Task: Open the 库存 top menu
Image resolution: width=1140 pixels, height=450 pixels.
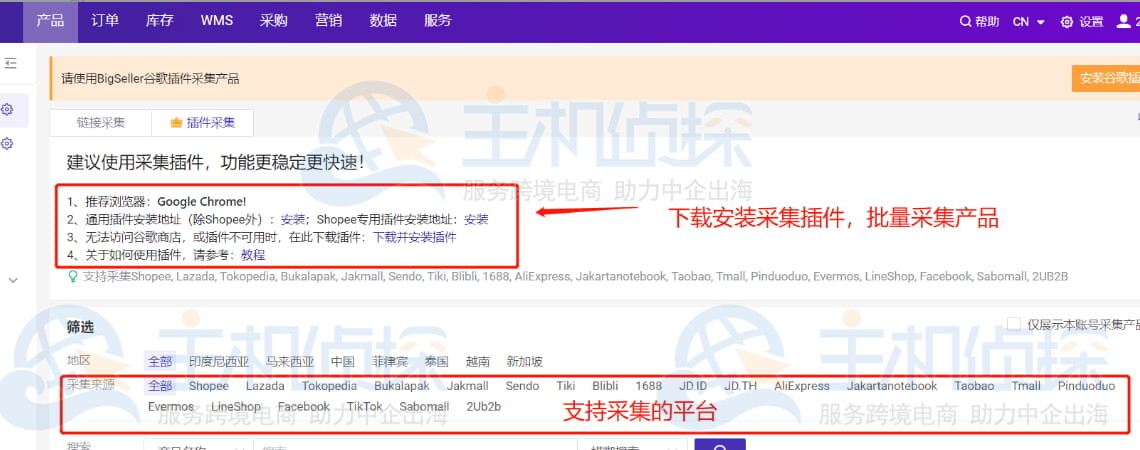Action: (x=160, y=21)
